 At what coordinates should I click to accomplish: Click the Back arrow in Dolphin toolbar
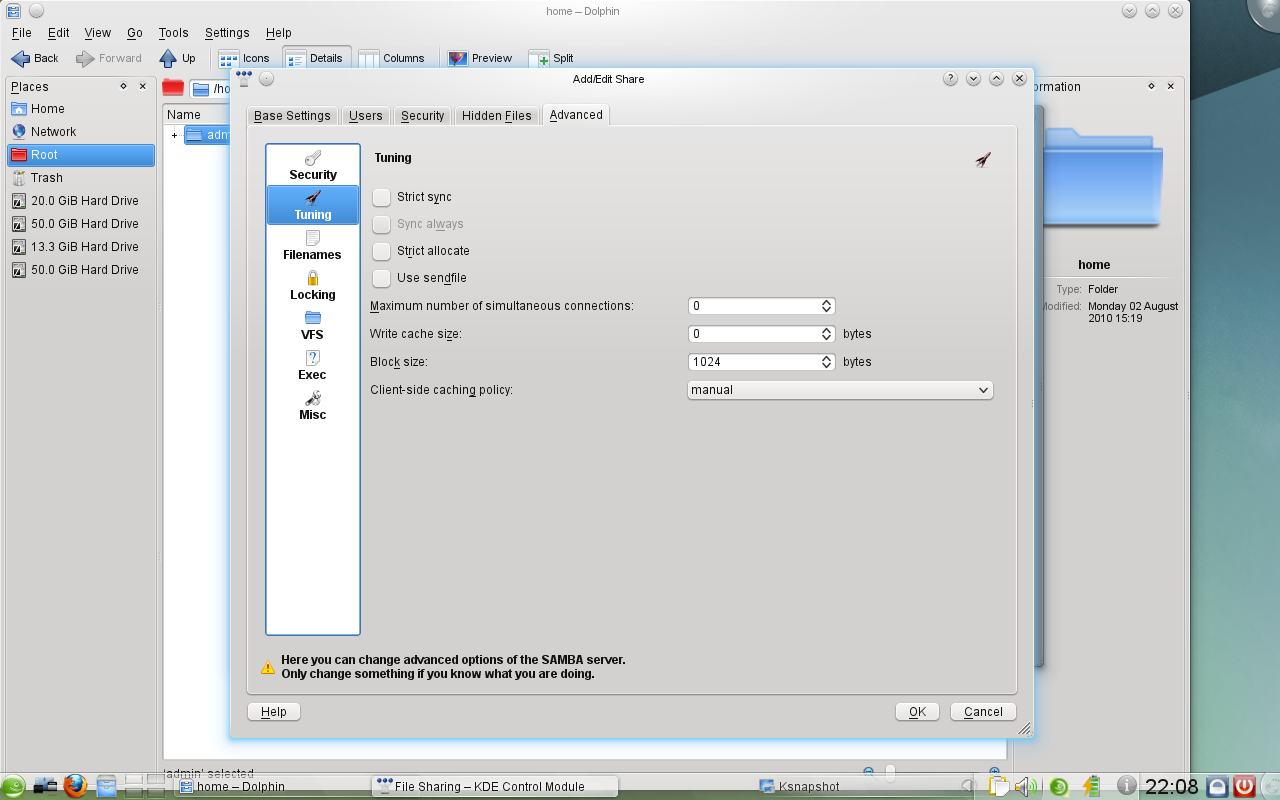pos(35,58)
